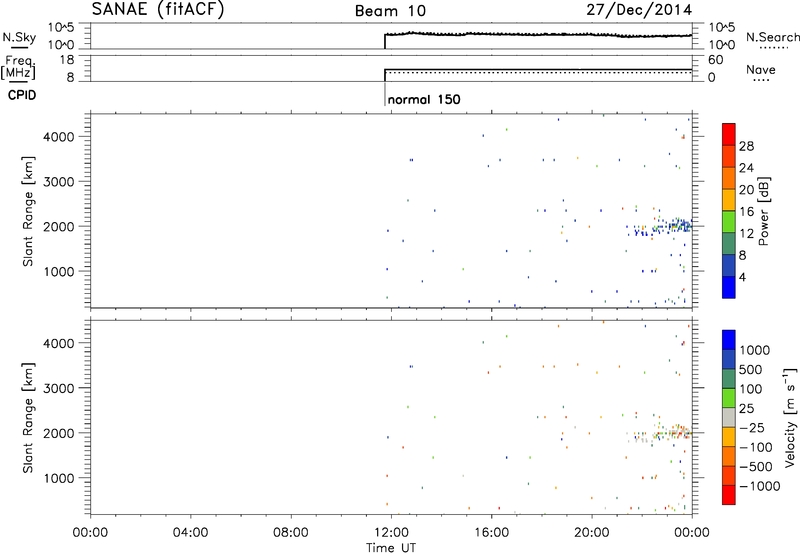Click the 'Power [dB]' color bar title
The image size is (800, 554).
(x=763, y=211)
